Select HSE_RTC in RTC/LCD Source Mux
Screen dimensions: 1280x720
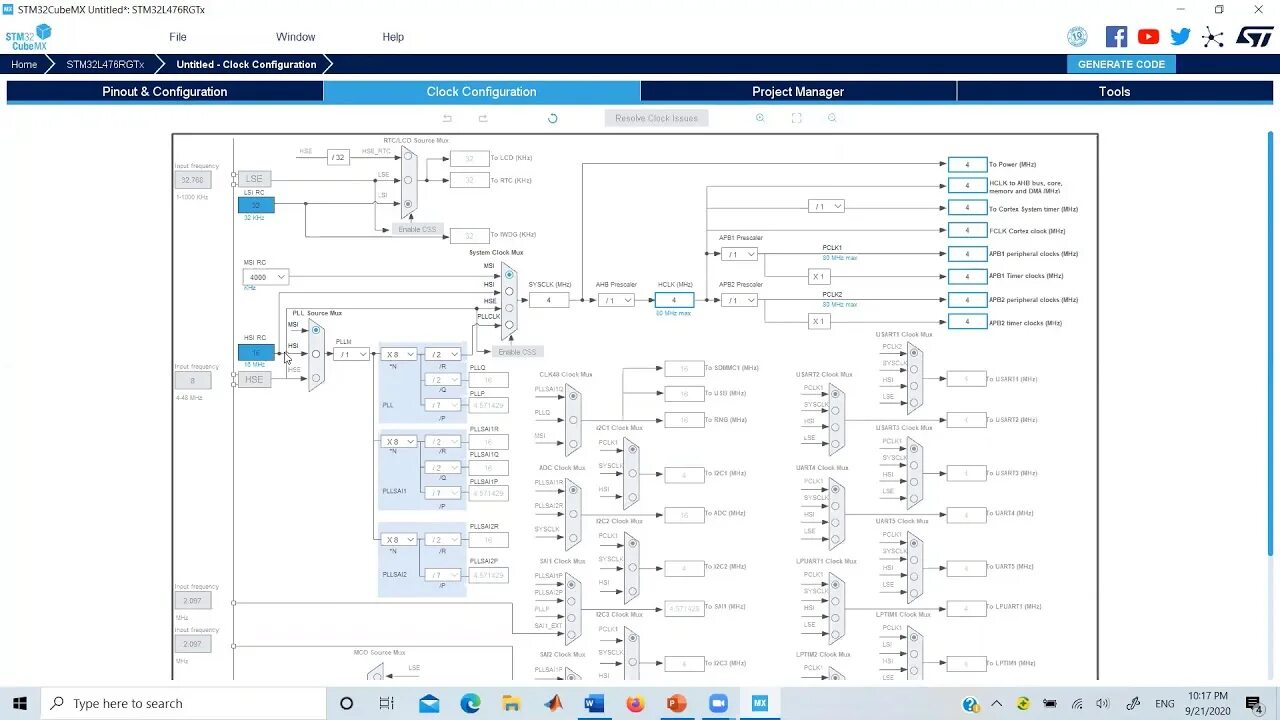(x=407, y=157)
